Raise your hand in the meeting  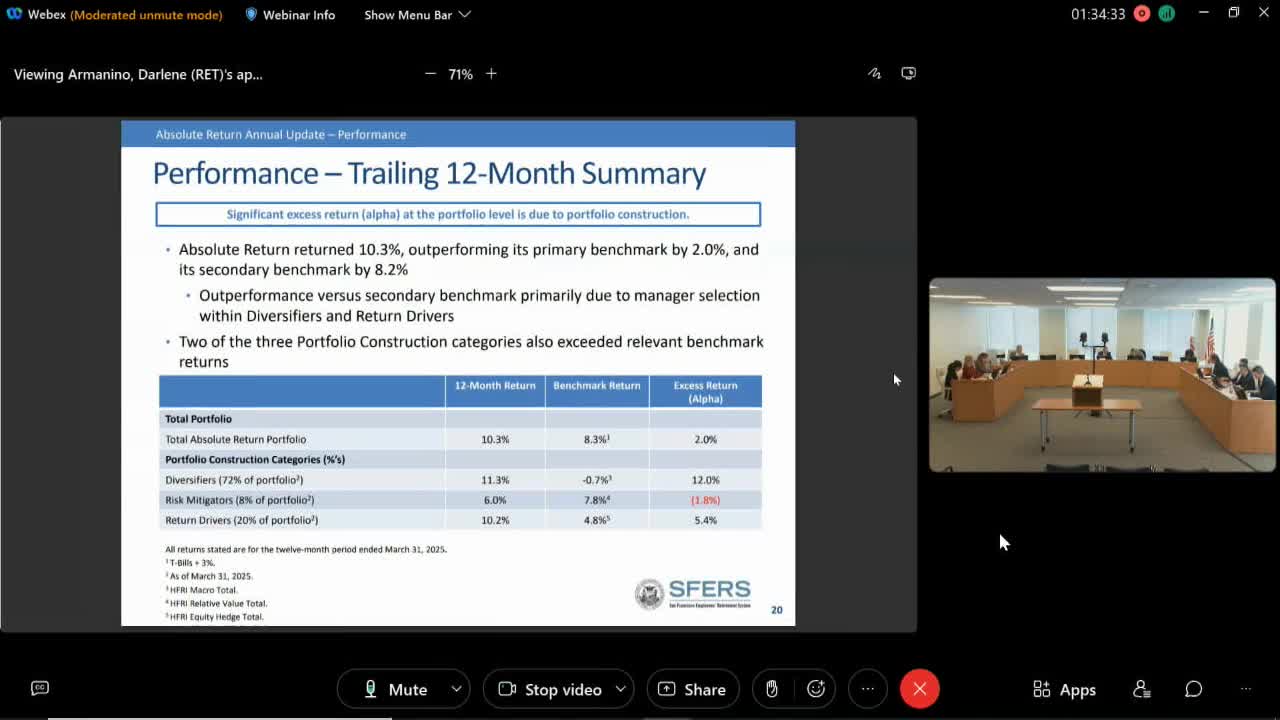[772, 689]
